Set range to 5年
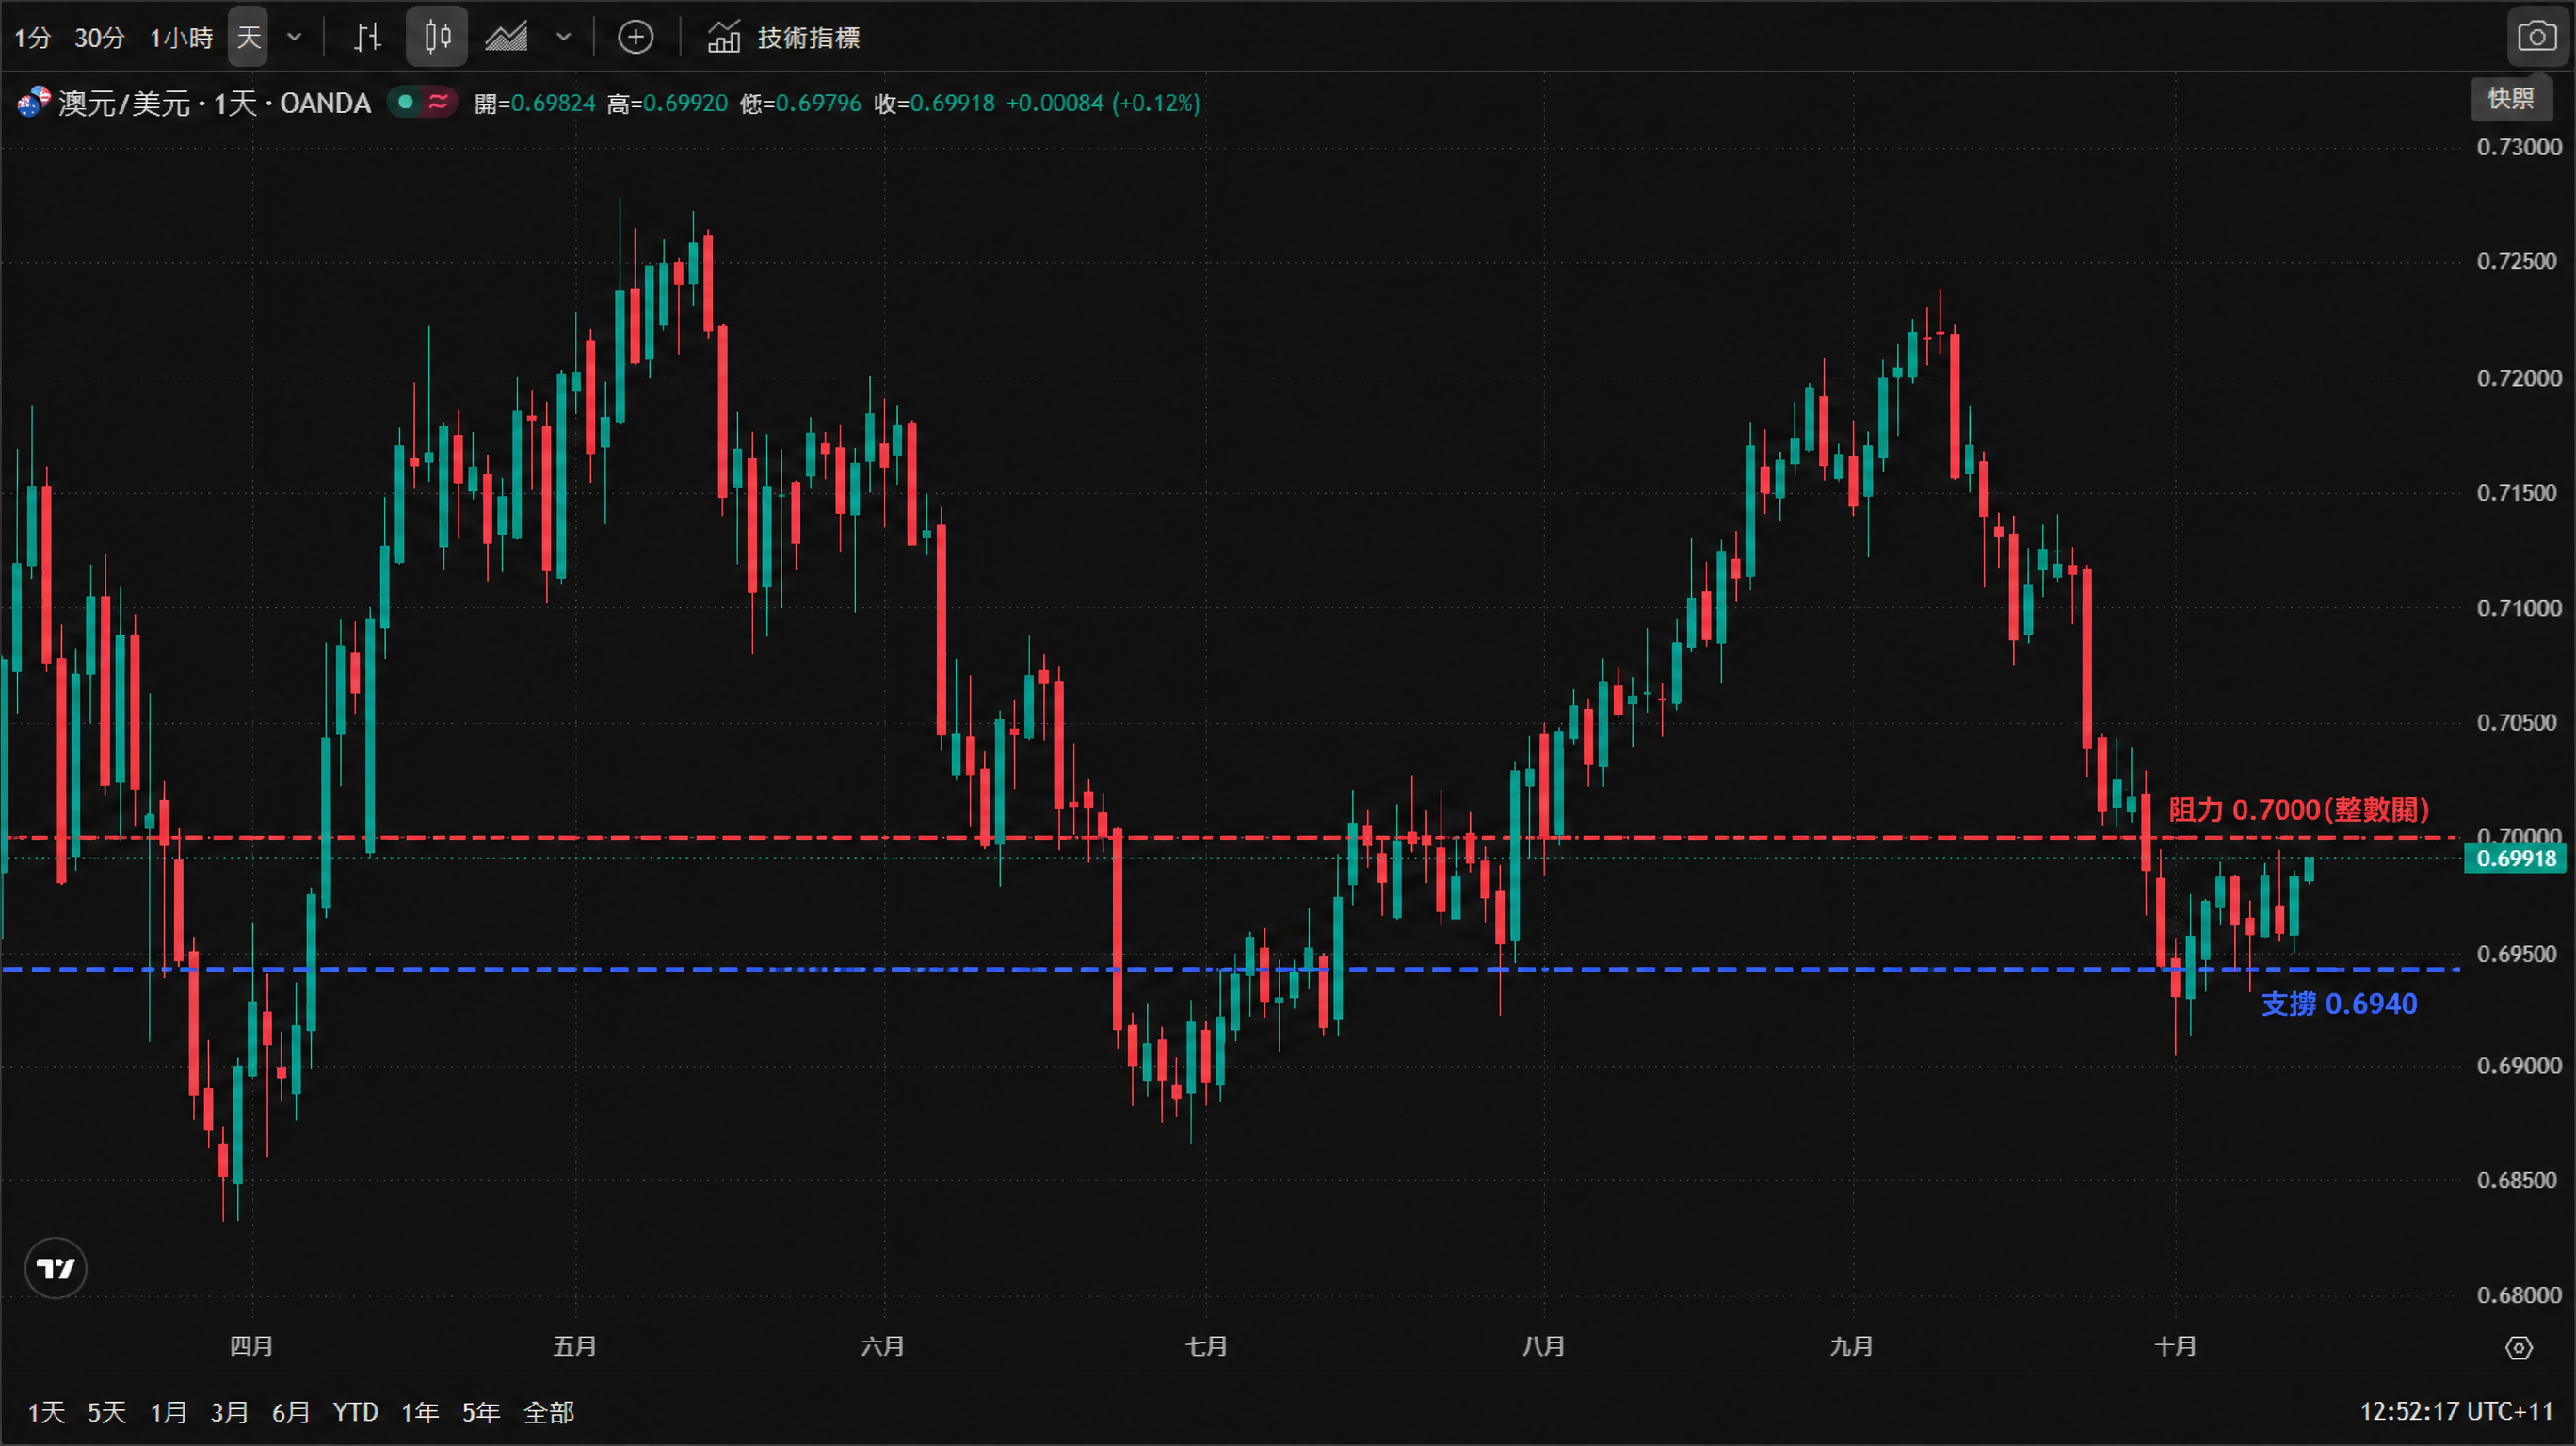The width and height of the screenshot is (2576, 1446). (x=481, y=1412)
